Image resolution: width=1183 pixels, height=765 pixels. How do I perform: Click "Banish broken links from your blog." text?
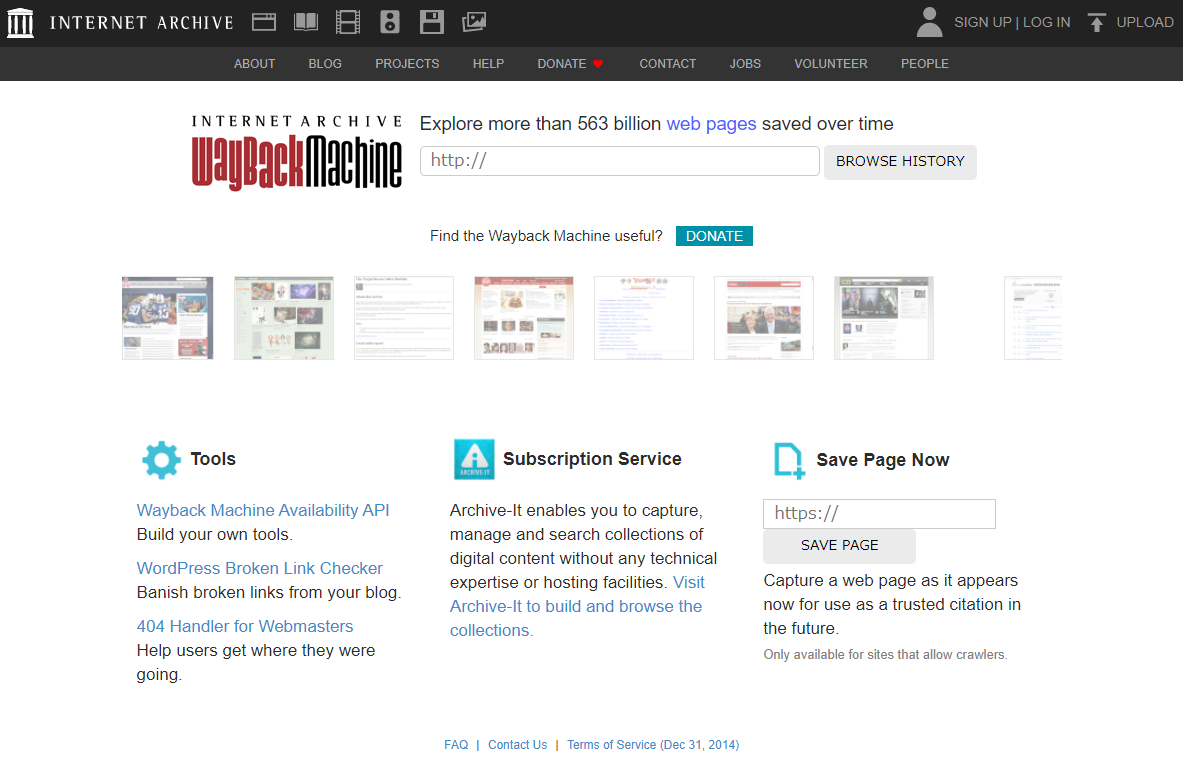click(269, 593)
